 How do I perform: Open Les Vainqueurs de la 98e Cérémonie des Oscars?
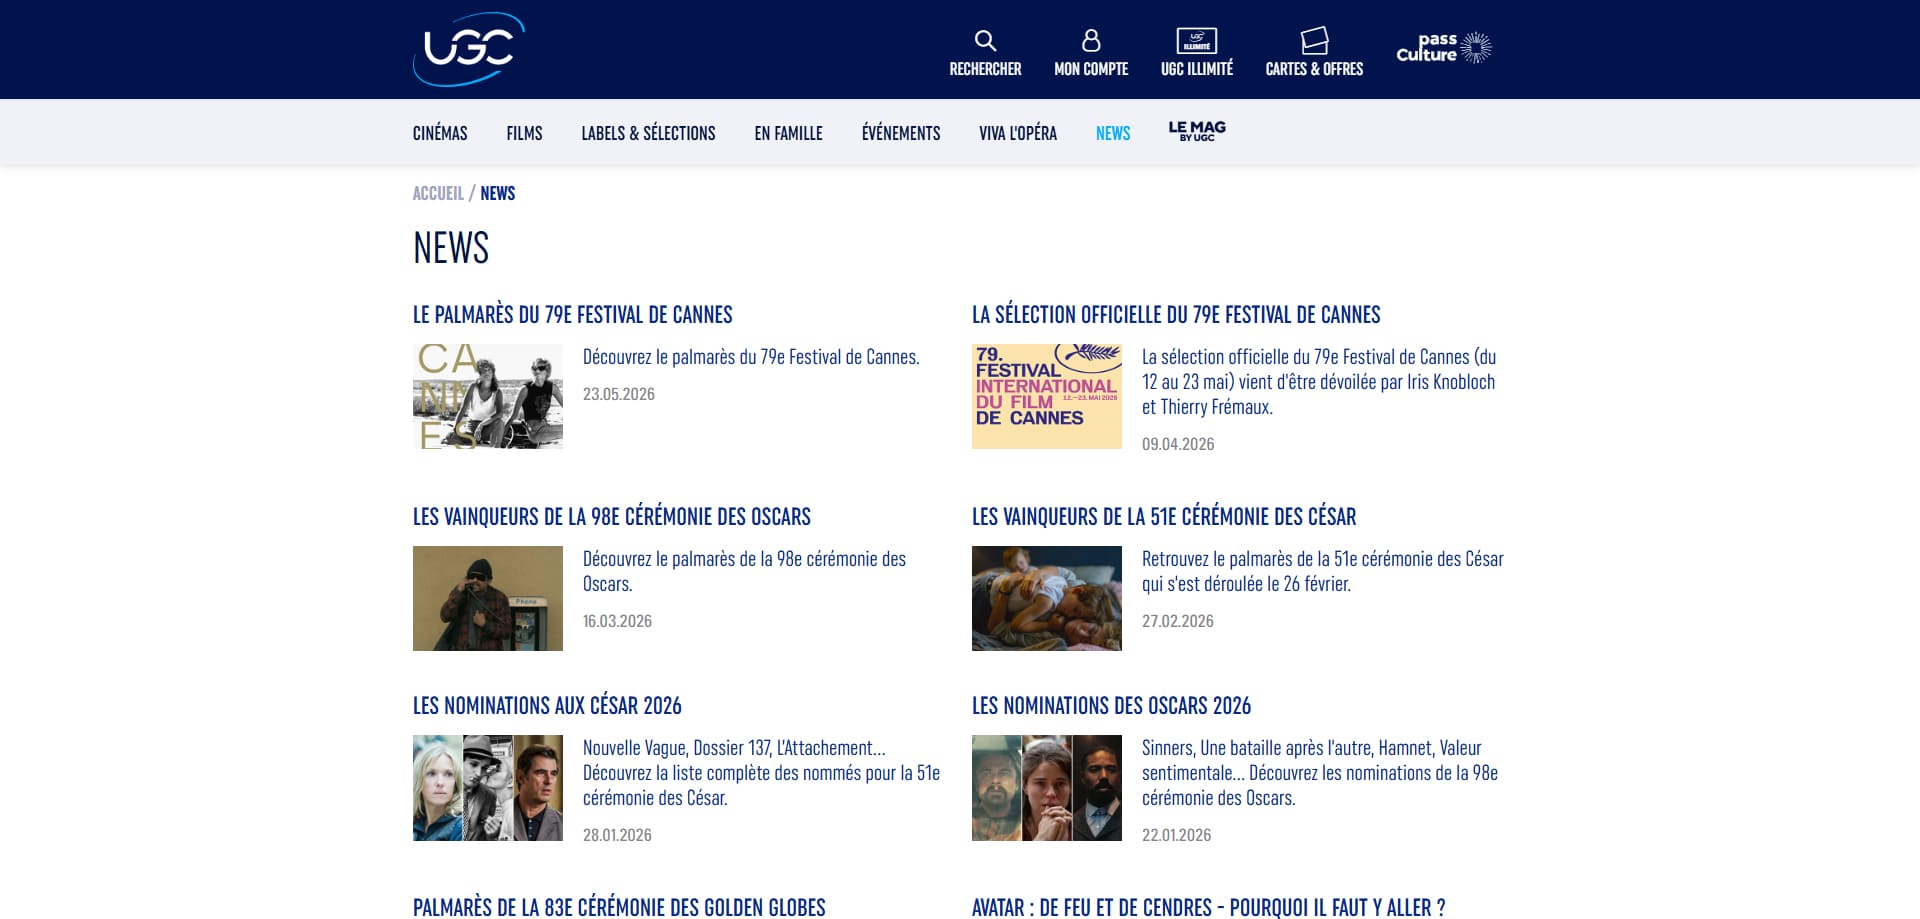612,517
